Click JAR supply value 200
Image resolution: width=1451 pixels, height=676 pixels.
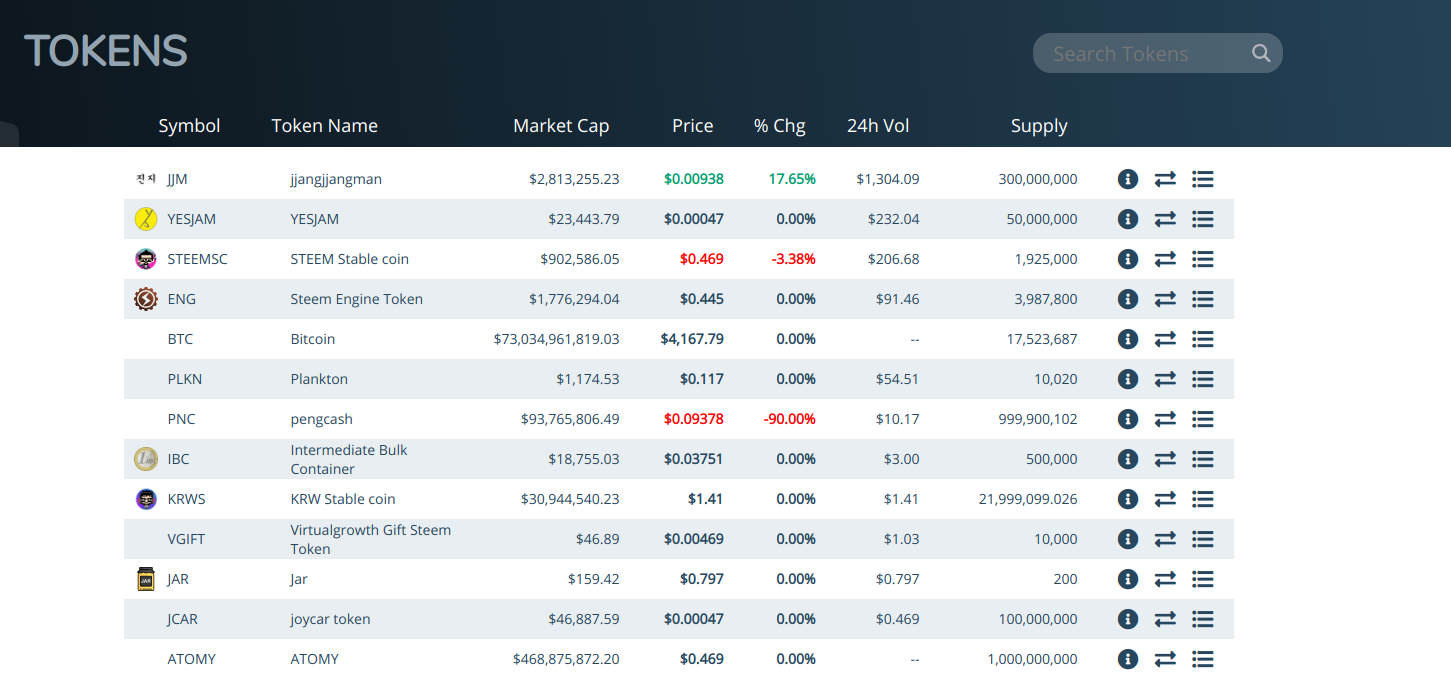[1066, 579]
